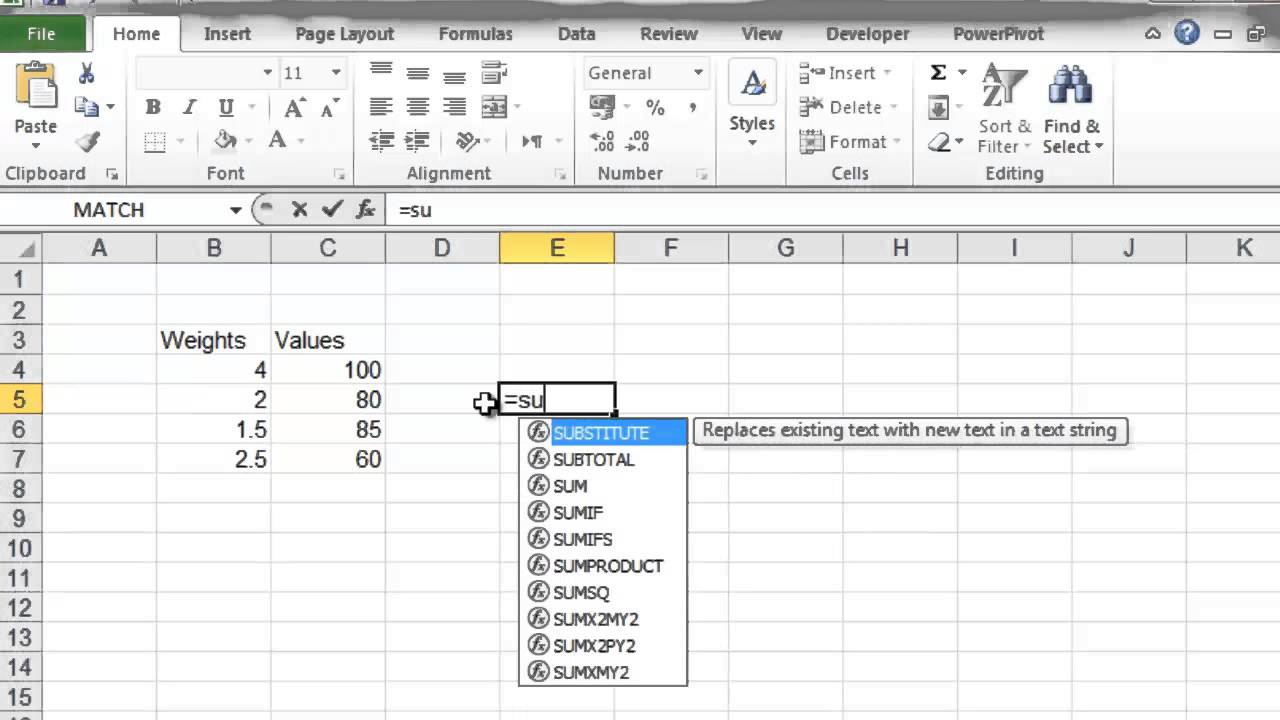Image resolution: width=1280 pixels, height=720 pixels.
Task: Click the Insert Function fx button
Action: point(366,210)
